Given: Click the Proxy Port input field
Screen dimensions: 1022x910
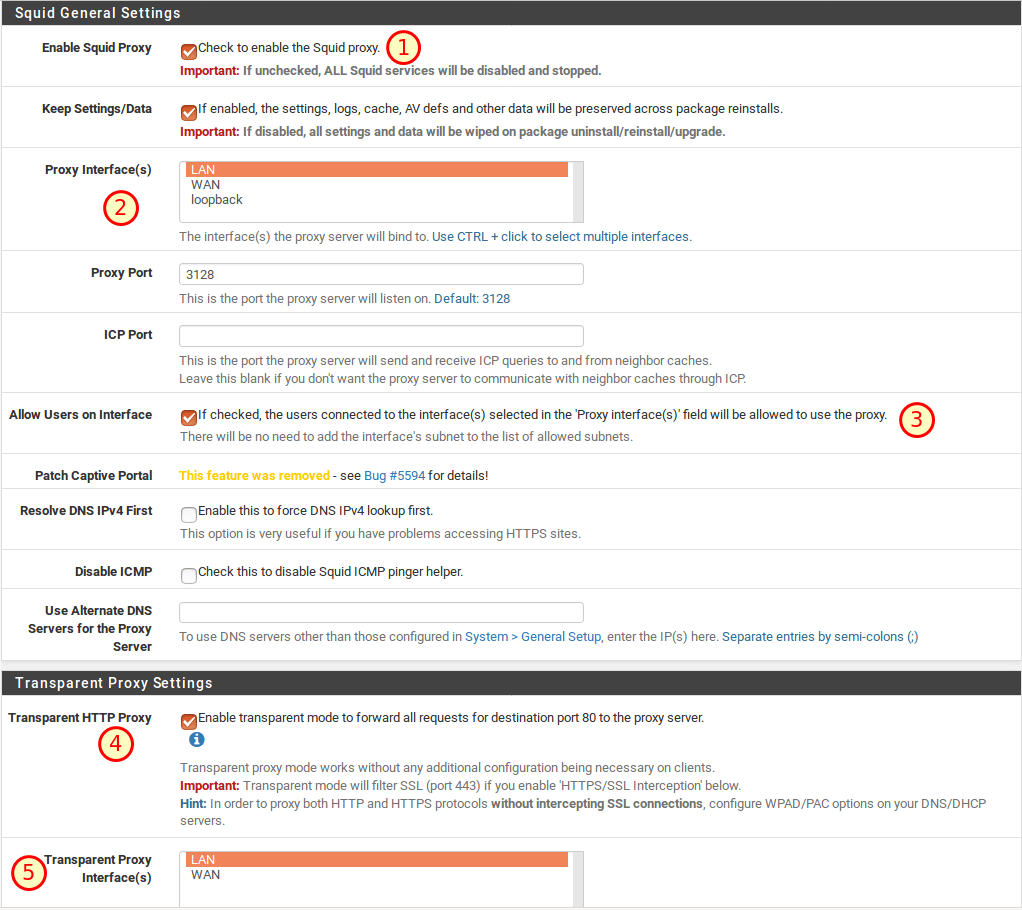Looking at the screenshot, I should (x=381, y=274).
